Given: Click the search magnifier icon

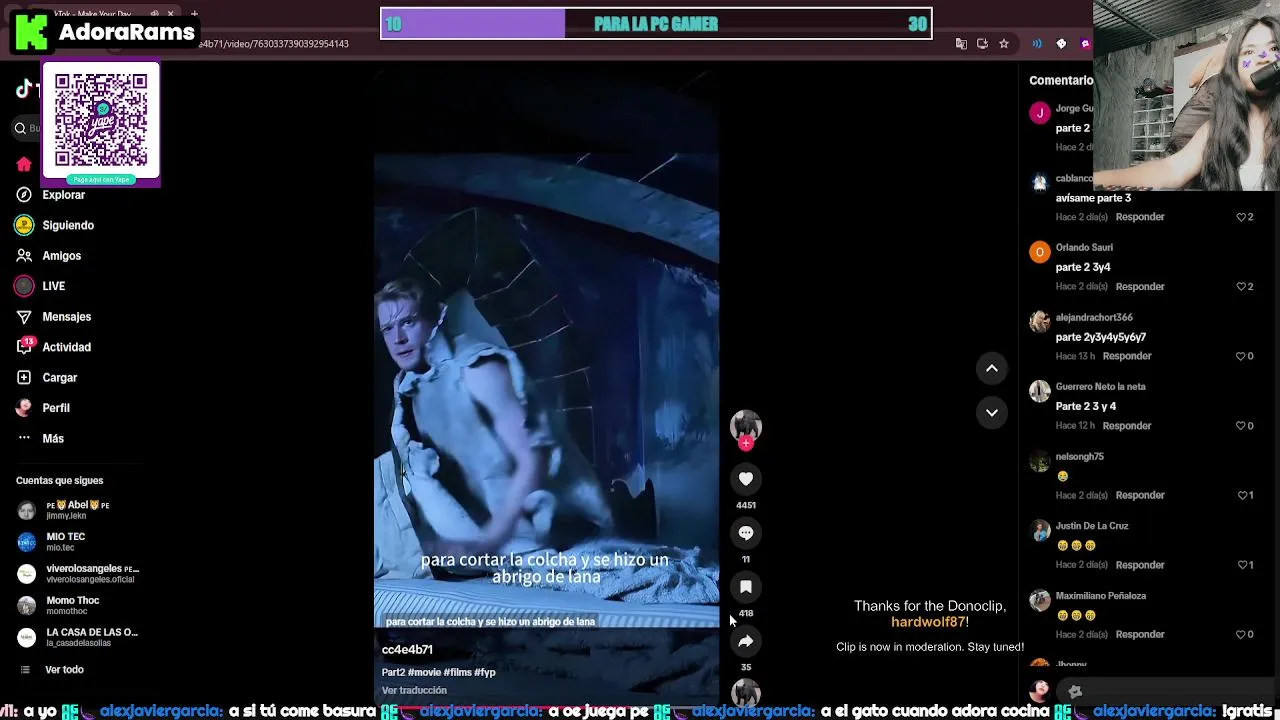Looking at the screenshot, I should 20,128.
